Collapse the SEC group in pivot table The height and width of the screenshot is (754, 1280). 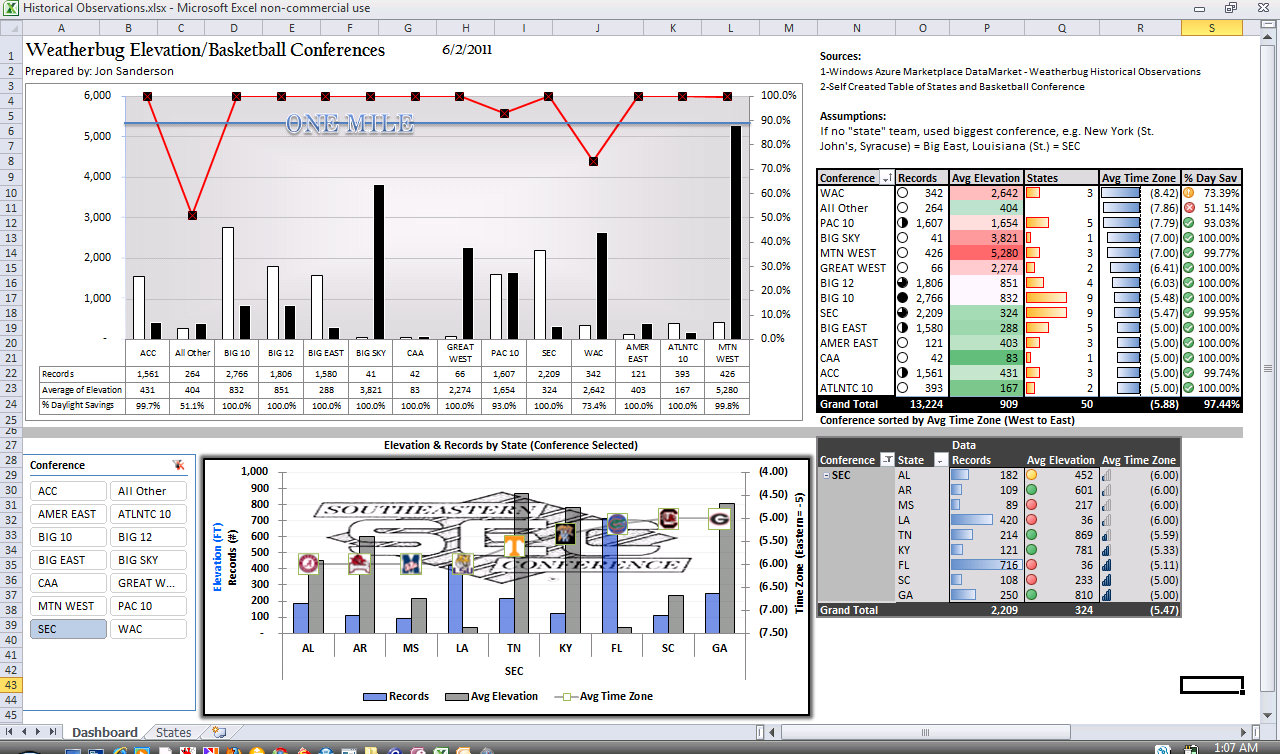coord(825,475)
